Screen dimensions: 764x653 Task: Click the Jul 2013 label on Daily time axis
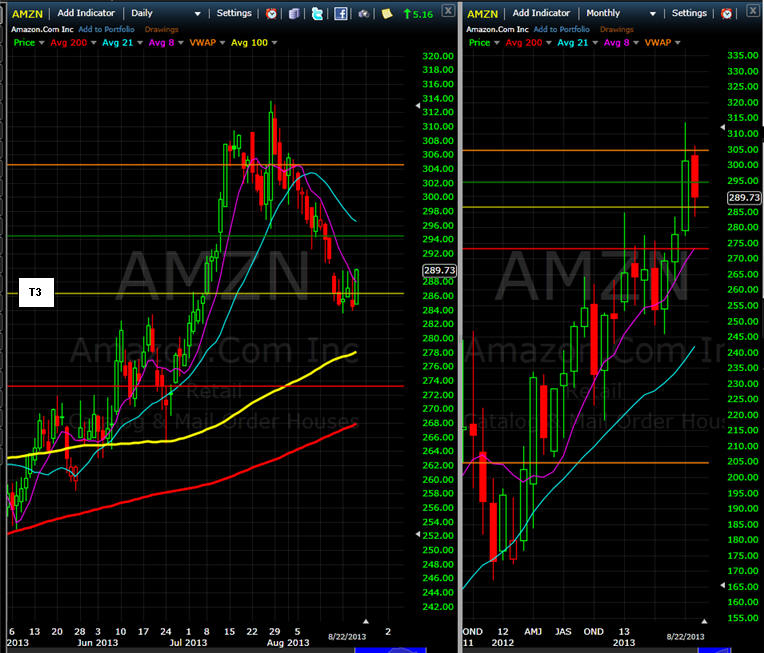188,643
